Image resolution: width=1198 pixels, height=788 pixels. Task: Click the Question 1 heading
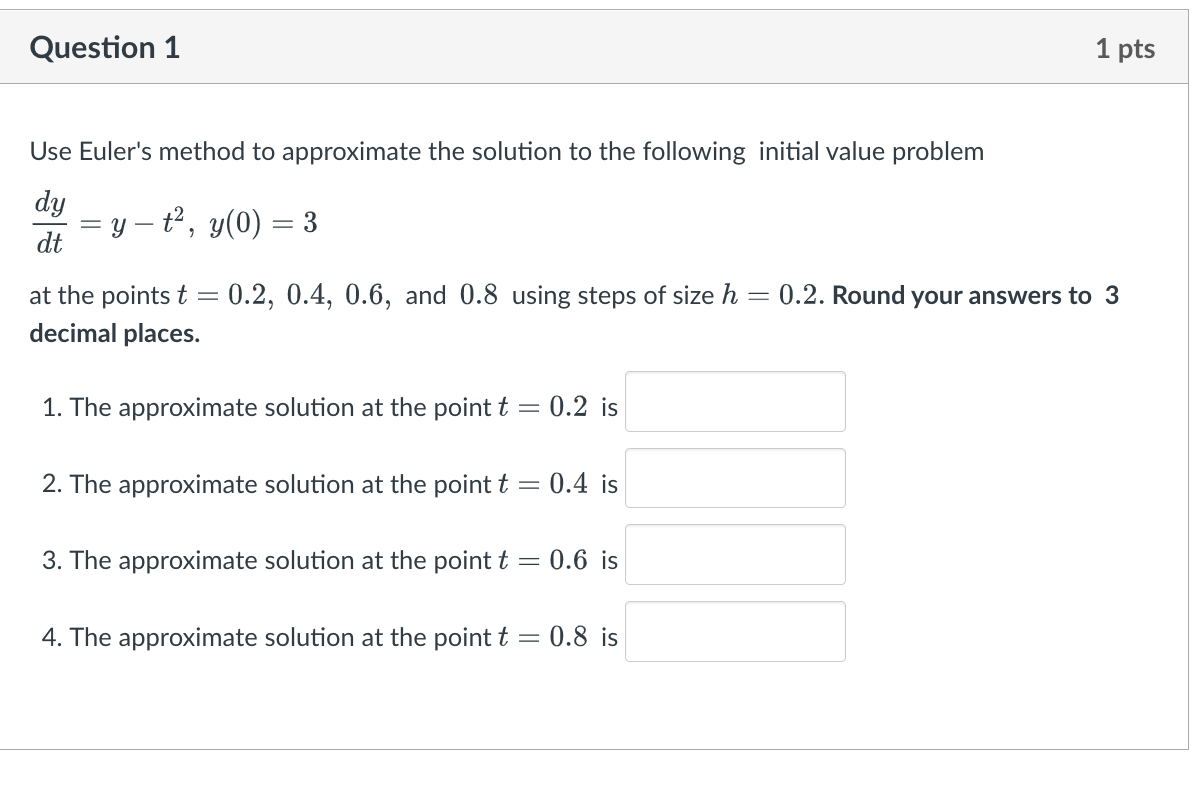(105, 47)
